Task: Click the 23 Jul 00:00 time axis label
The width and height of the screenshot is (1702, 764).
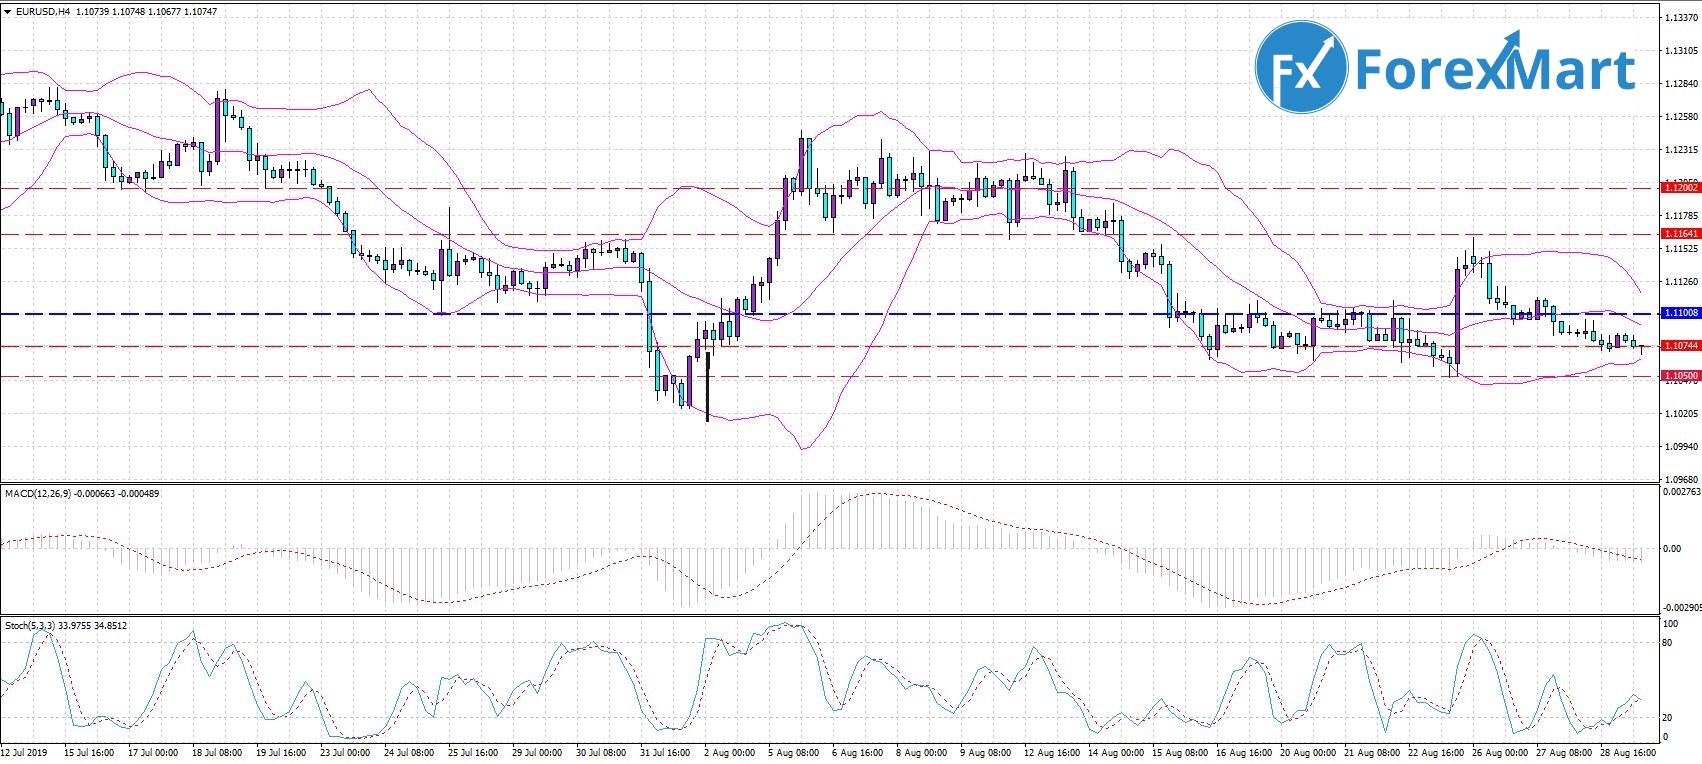Action: tap(345, 753)
